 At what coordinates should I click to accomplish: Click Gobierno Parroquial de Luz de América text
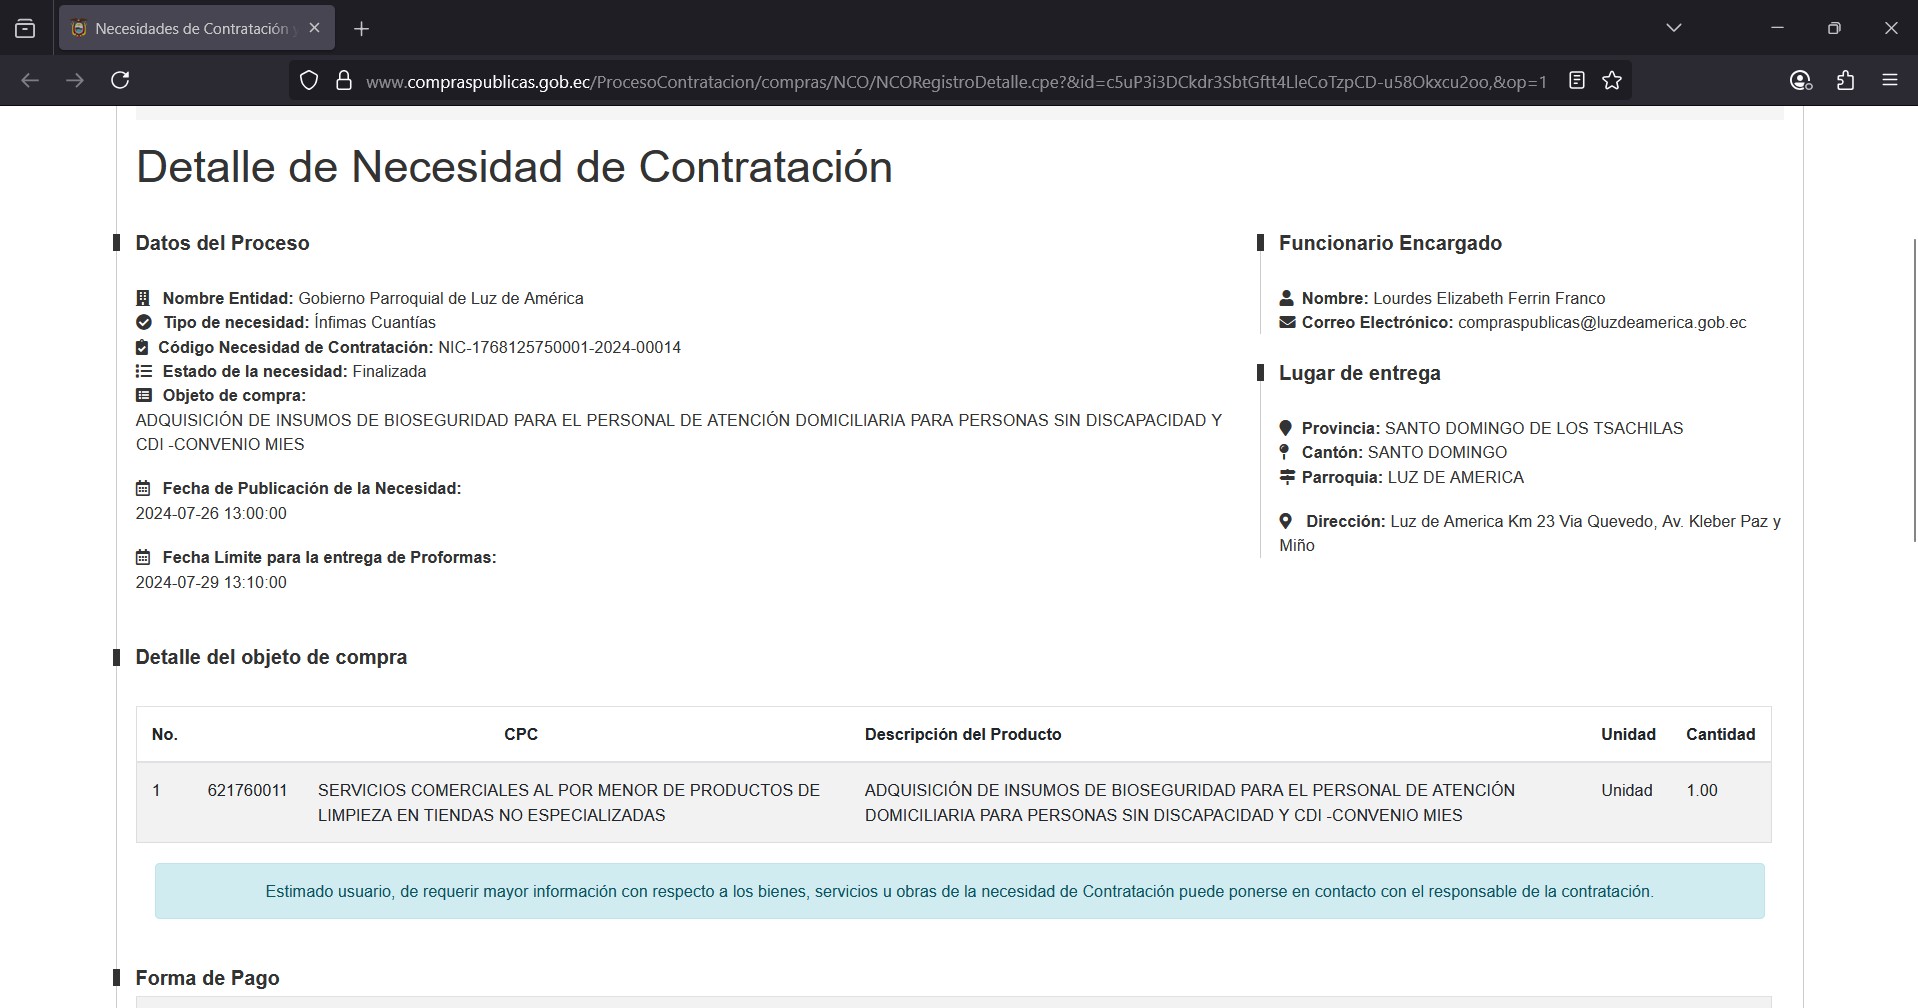441,298
